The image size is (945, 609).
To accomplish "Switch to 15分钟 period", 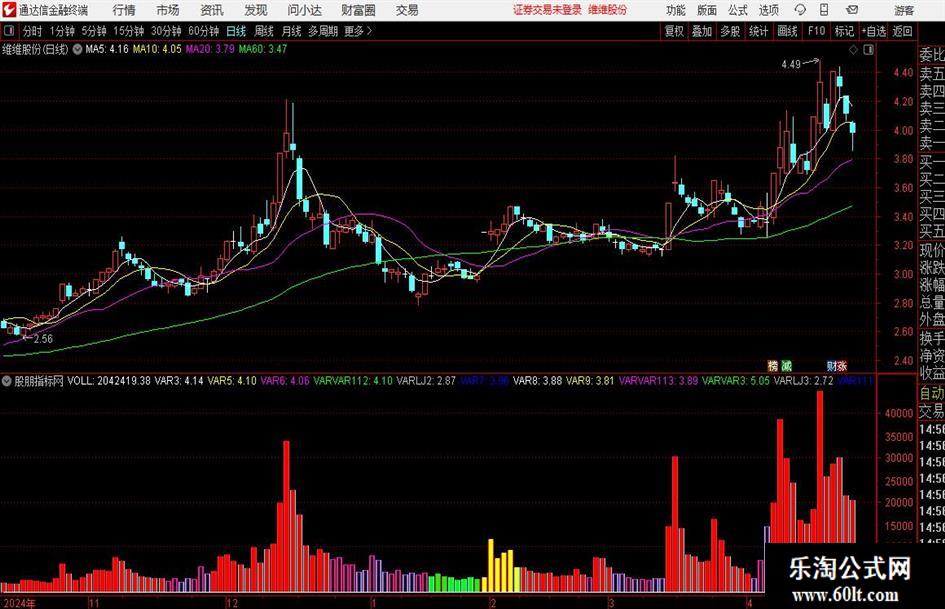I will 128,31.
